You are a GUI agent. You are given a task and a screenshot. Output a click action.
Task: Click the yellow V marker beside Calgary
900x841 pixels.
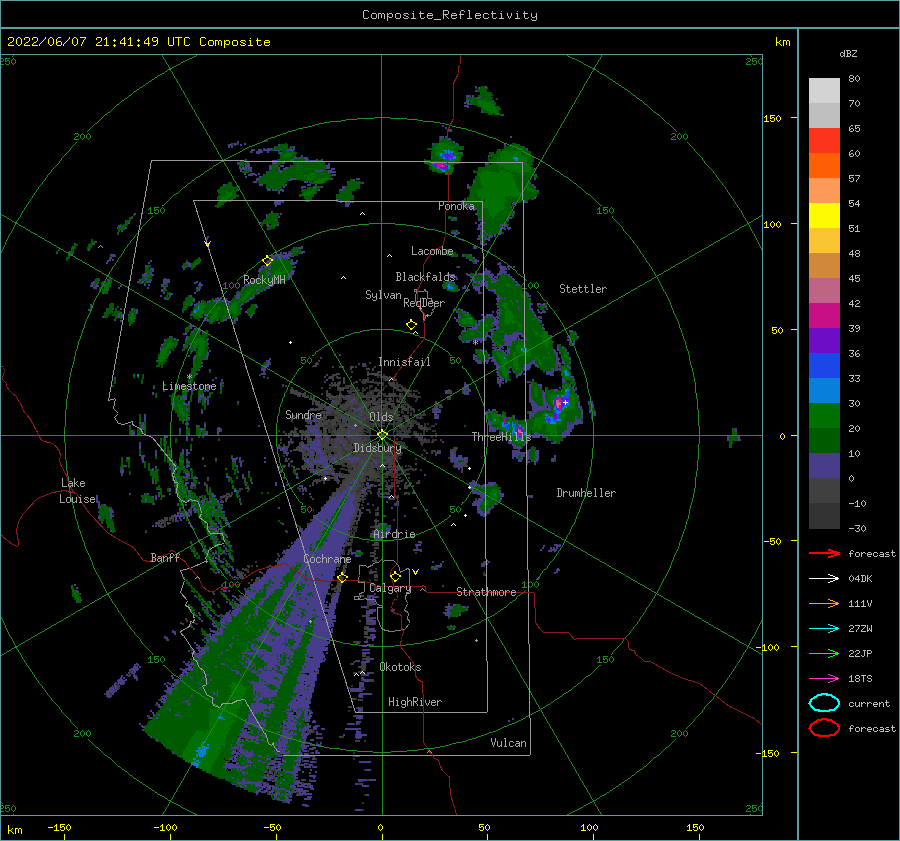pos(416,572)
